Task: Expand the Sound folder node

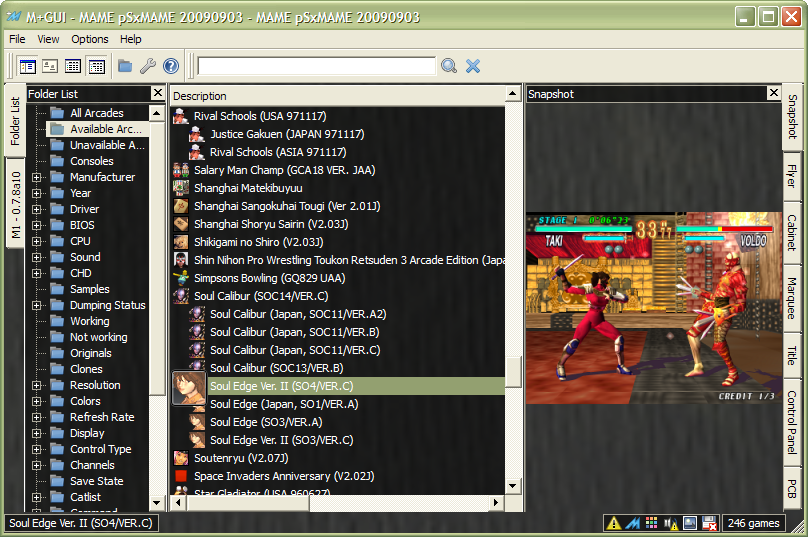Action: pyautogui.click(x=36, y=257)
